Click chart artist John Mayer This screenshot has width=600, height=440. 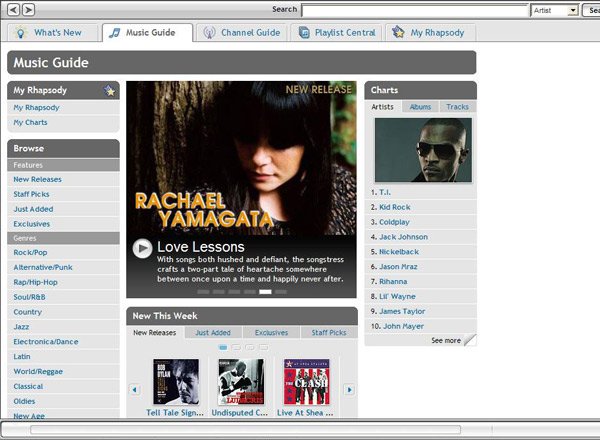point(403,326)
